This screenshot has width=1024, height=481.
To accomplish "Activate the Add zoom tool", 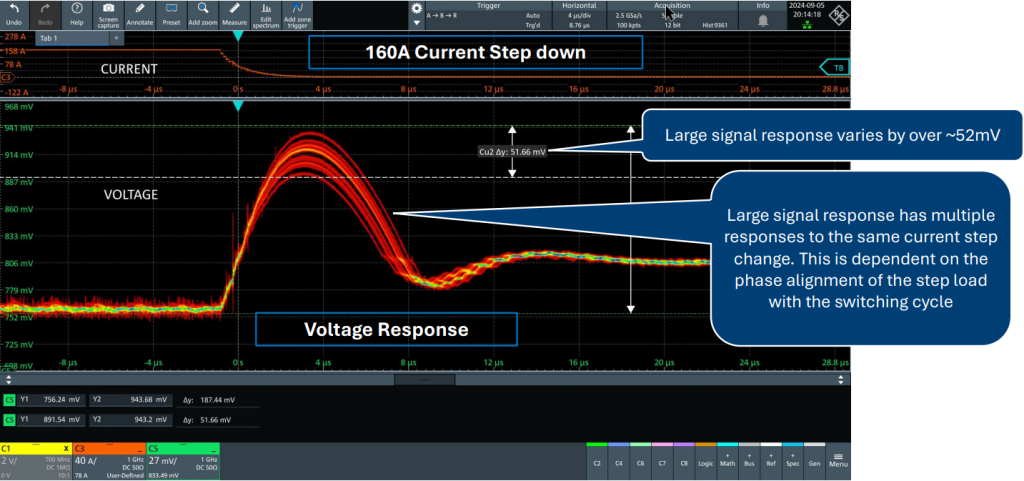I will click(x=202, y=14).
